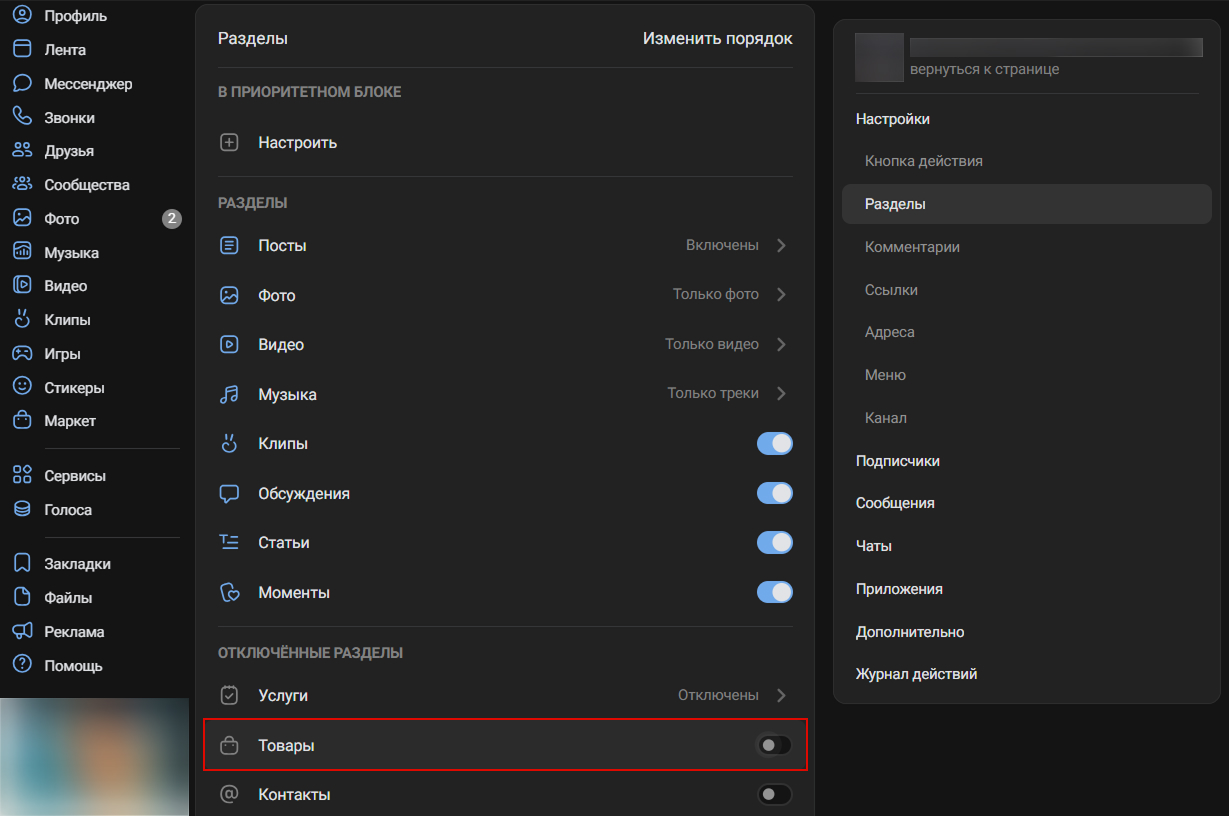This screenshot has width=1229, height=816.
Task: Open the Market bag icon
Action: point(22,421)
